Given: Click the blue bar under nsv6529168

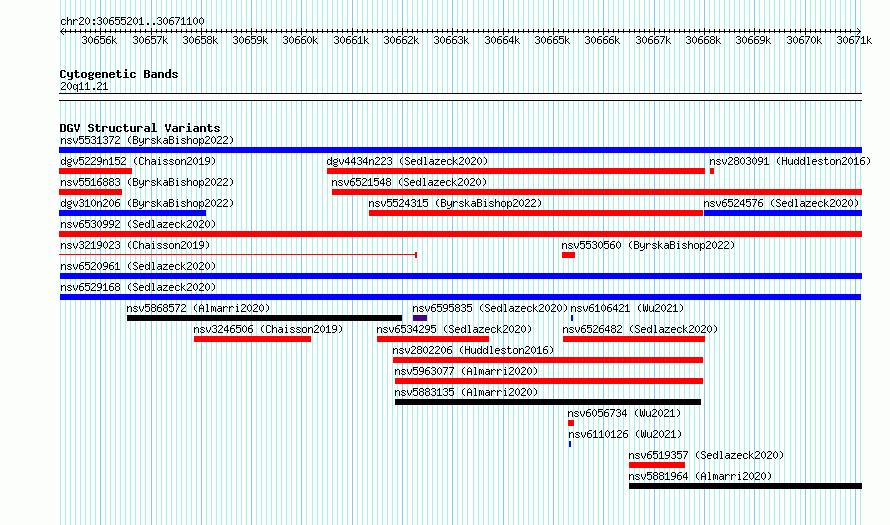Looking at the screenshot, I should [460, 297].
